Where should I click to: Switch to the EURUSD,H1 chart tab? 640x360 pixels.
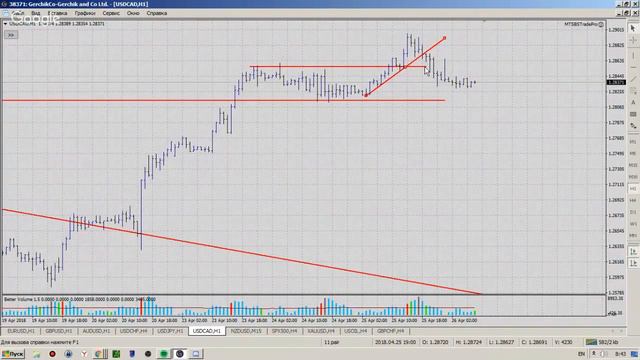(x=21, y=331)
